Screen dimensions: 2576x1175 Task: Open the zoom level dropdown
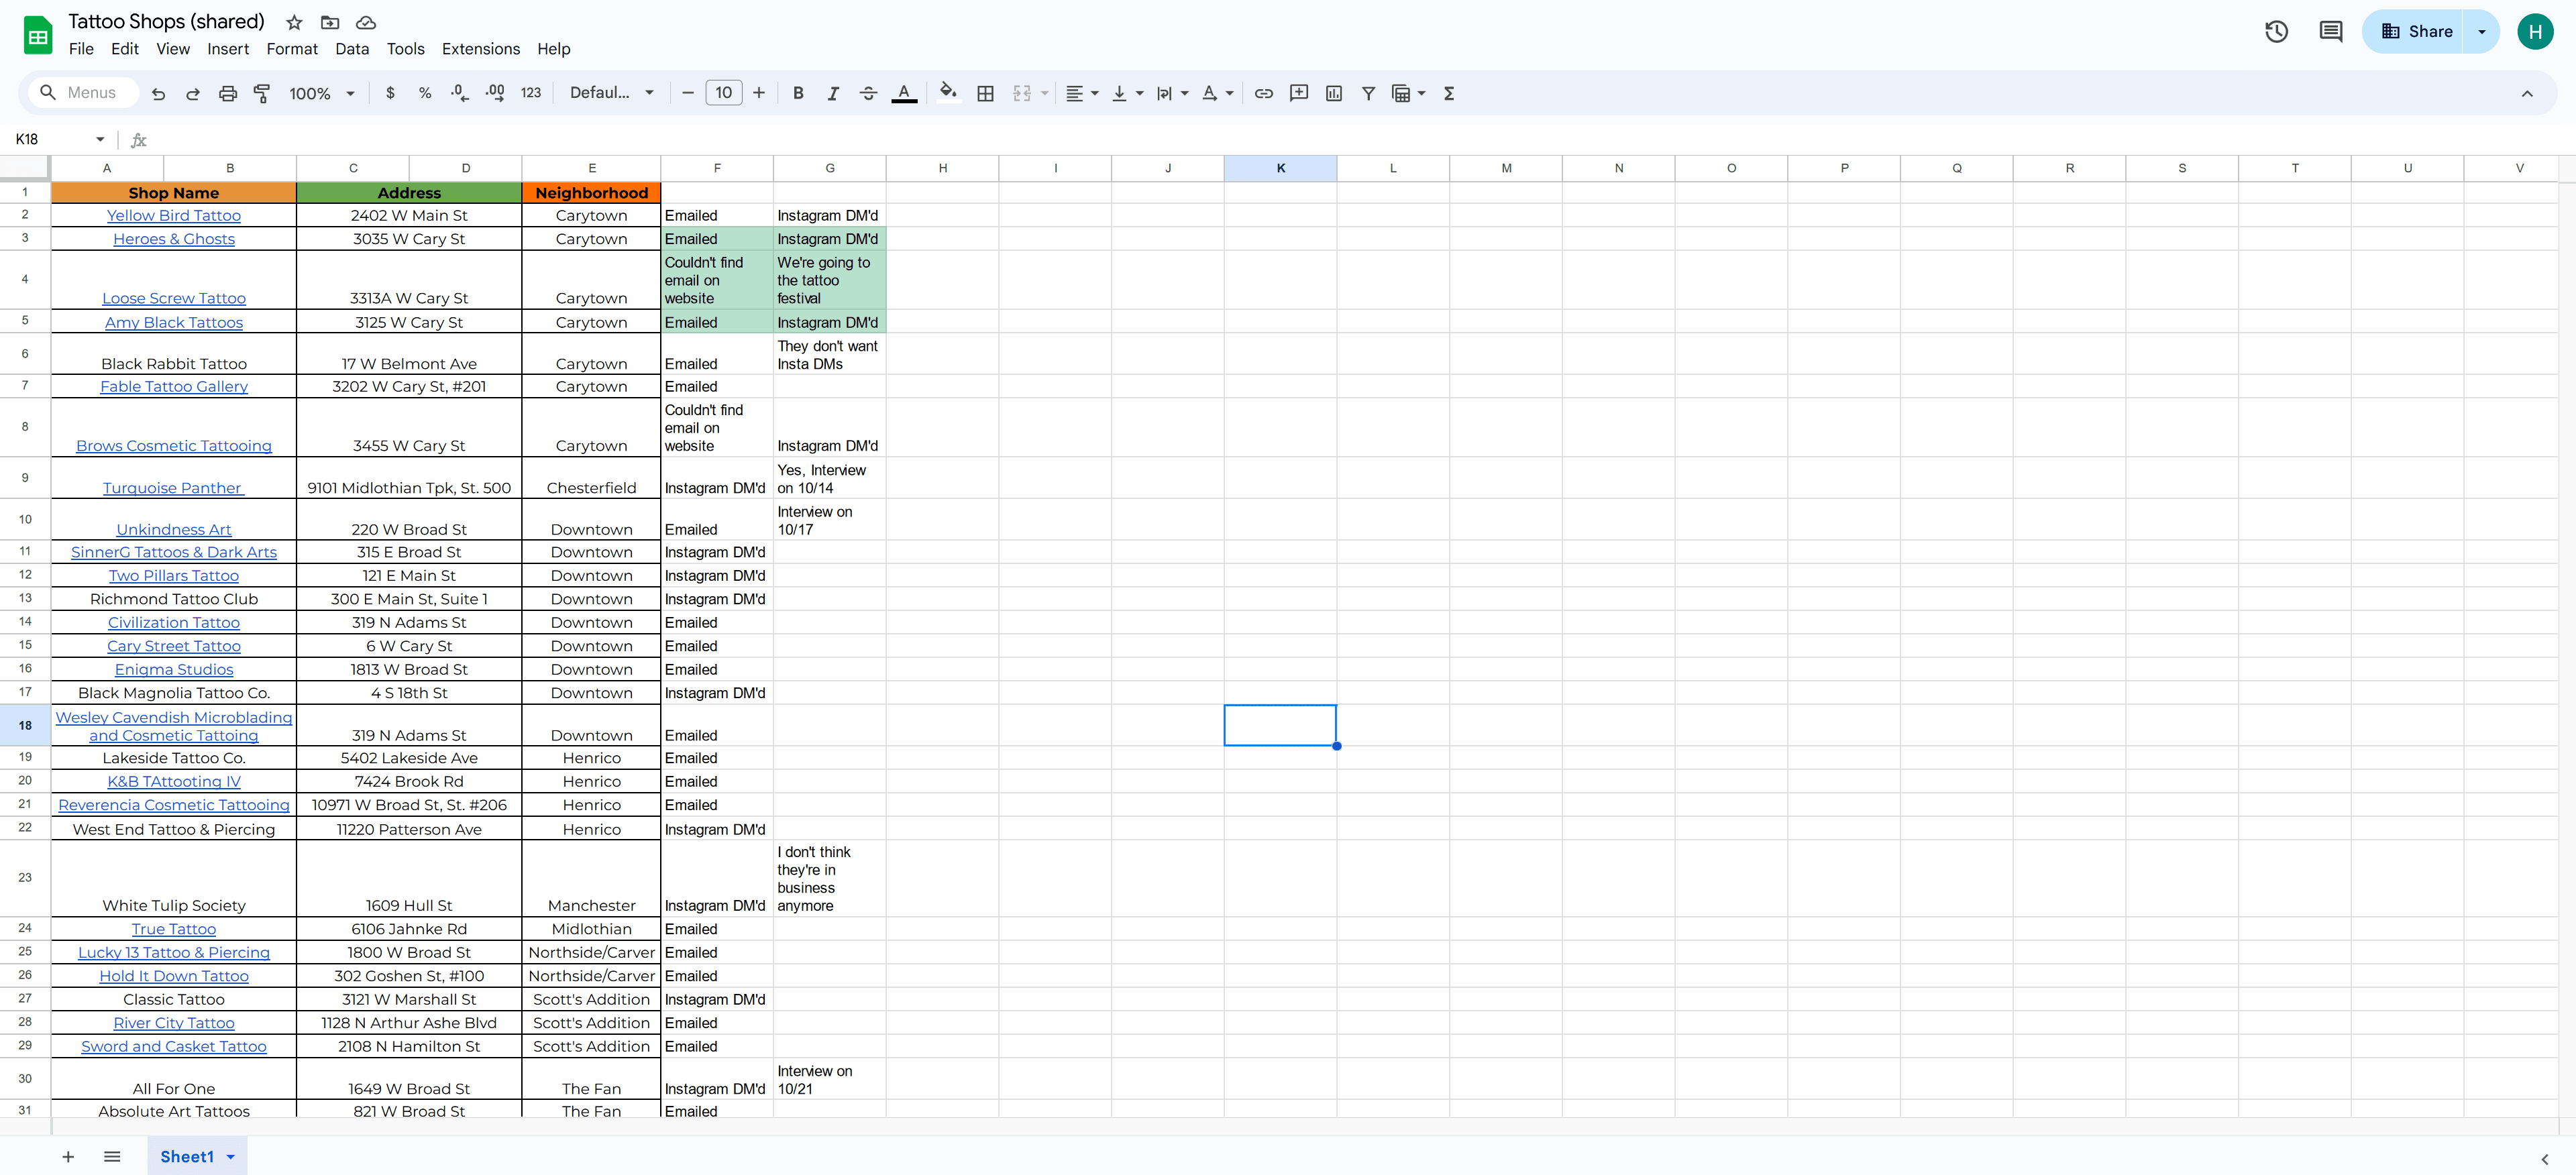click(322, 93)
